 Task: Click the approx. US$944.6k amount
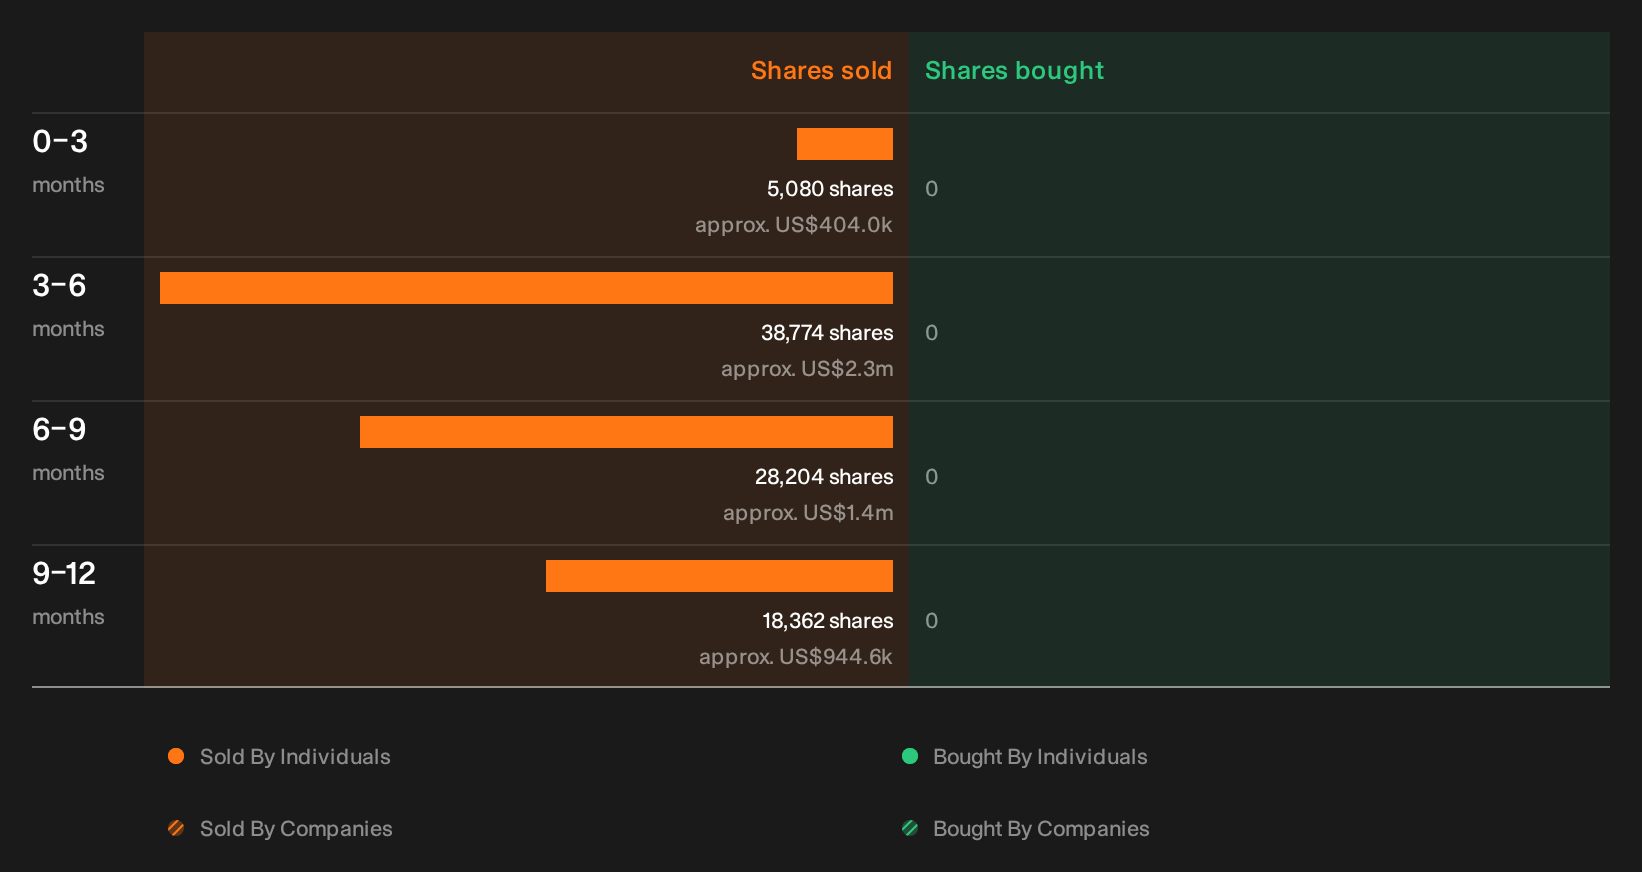(796, 657)
